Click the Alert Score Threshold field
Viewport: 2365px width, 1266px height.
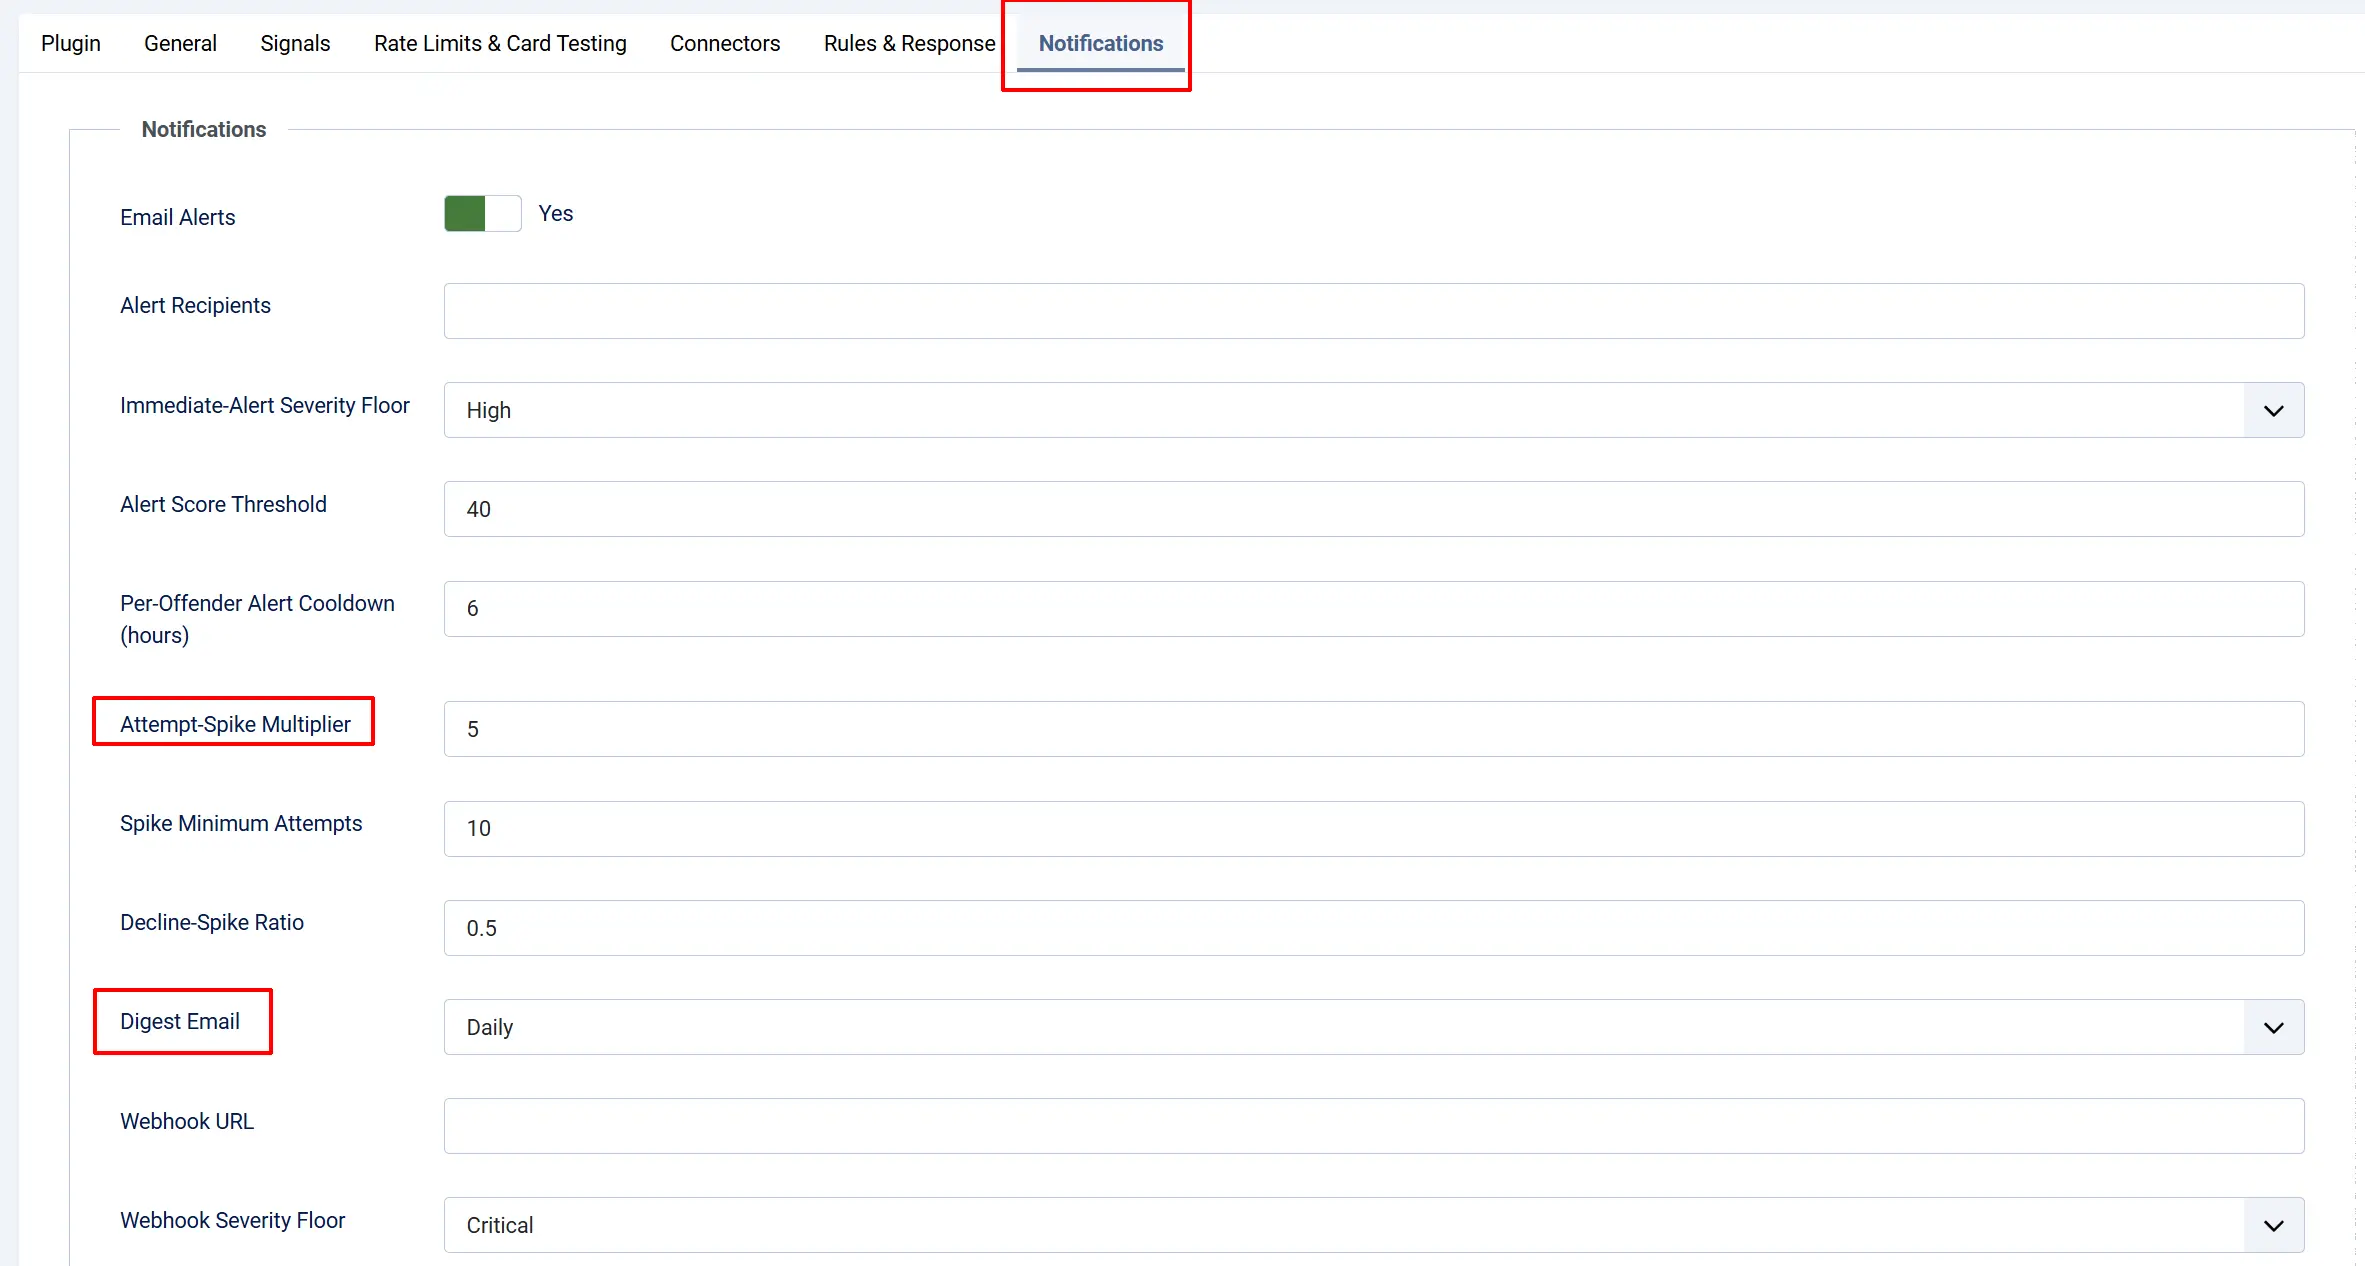coord(1374,509)
